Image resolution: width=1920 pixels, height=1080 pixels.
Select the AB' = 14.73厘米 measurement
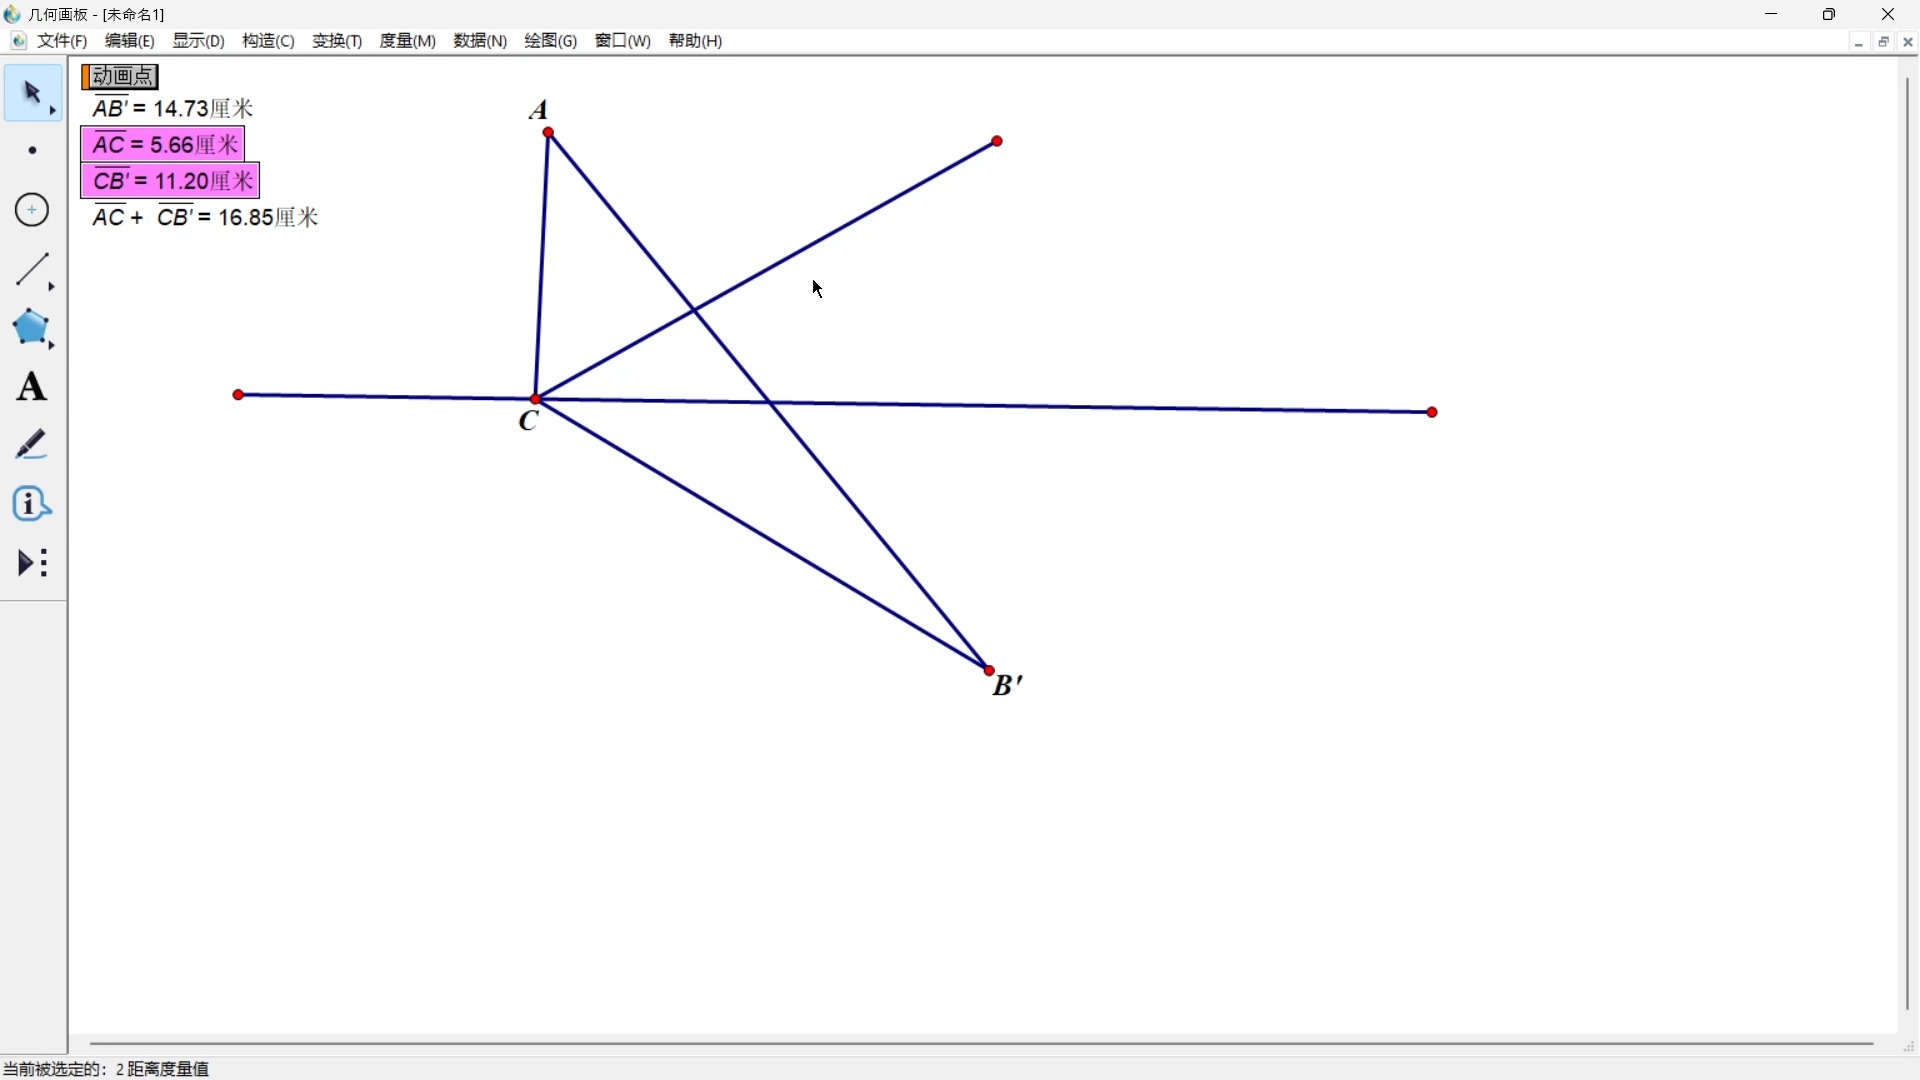point(173,108)
